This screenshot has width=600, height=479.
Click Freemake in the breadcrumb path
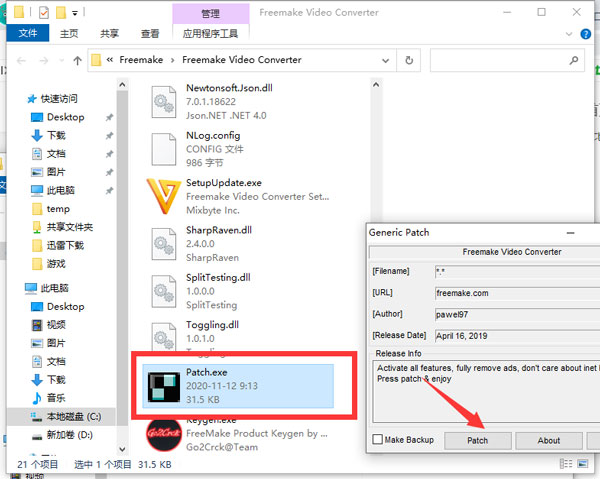(141, 60)
